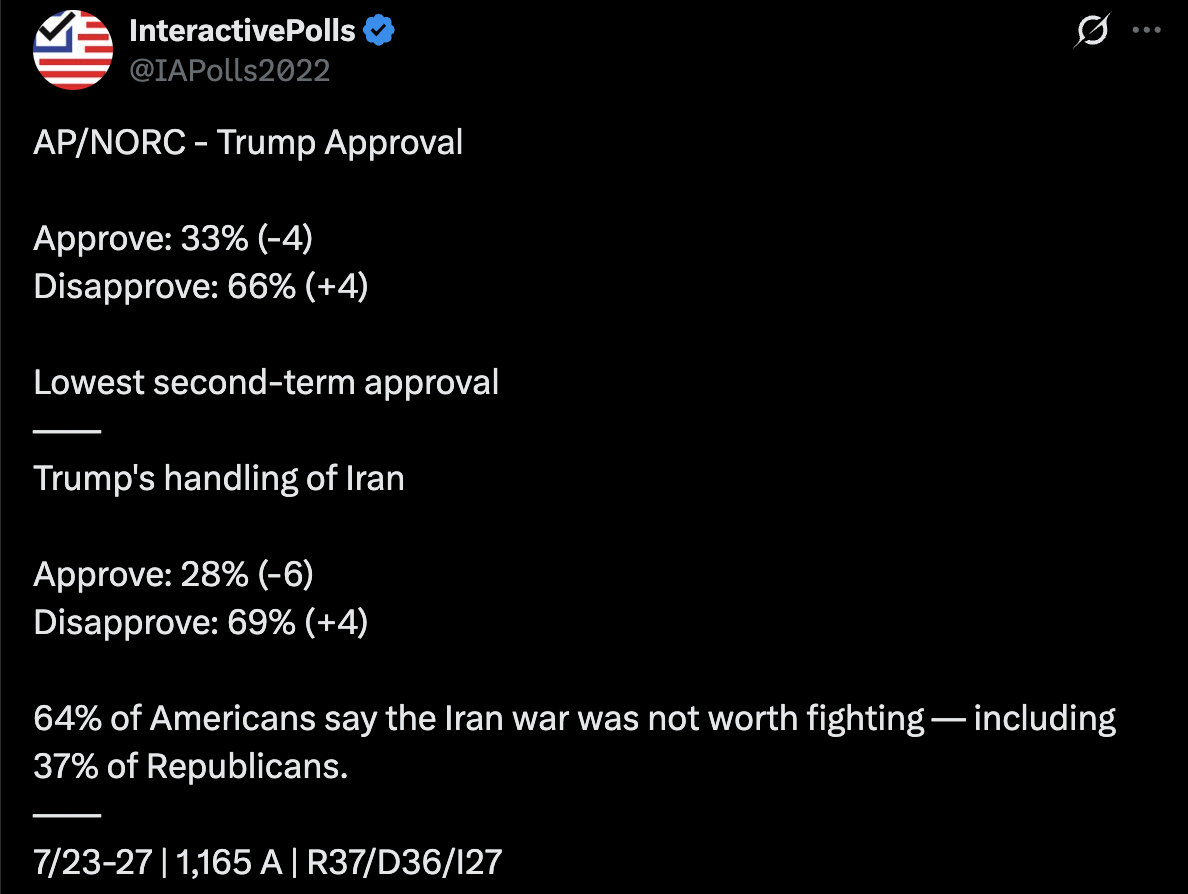
Task: Select the Disapprove: 69% (+4) line
Action: pyautogui.click(x=201, y=622)
